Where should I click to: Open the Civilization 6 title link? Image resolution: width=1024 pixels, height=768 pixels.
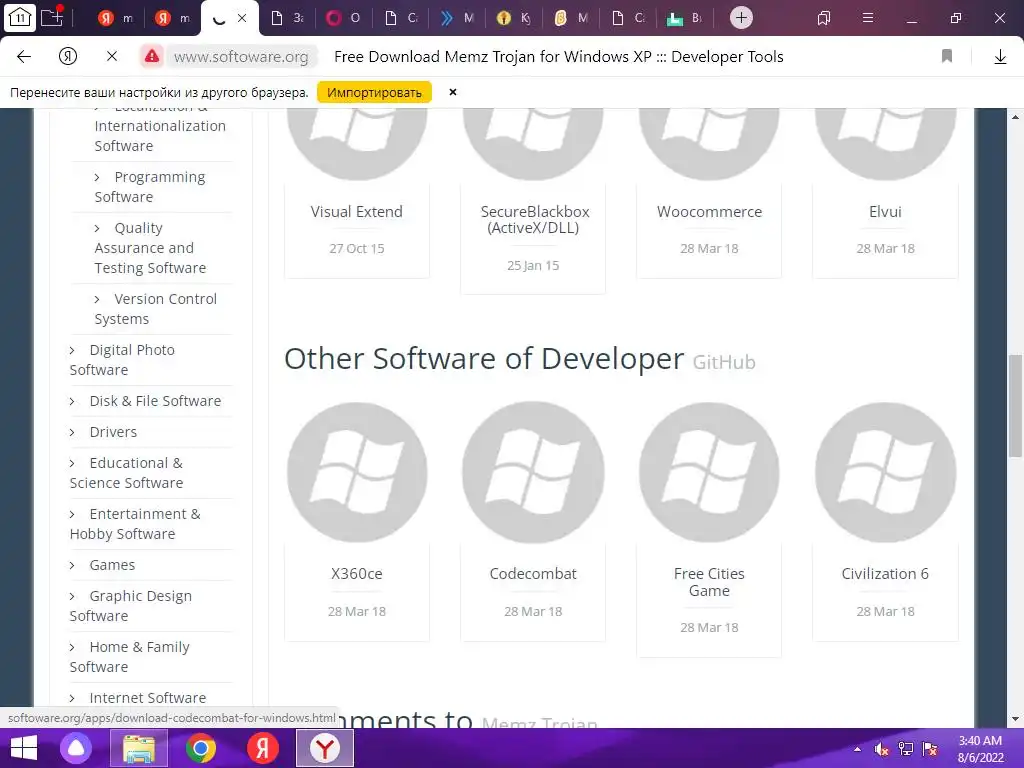[885, 574]
